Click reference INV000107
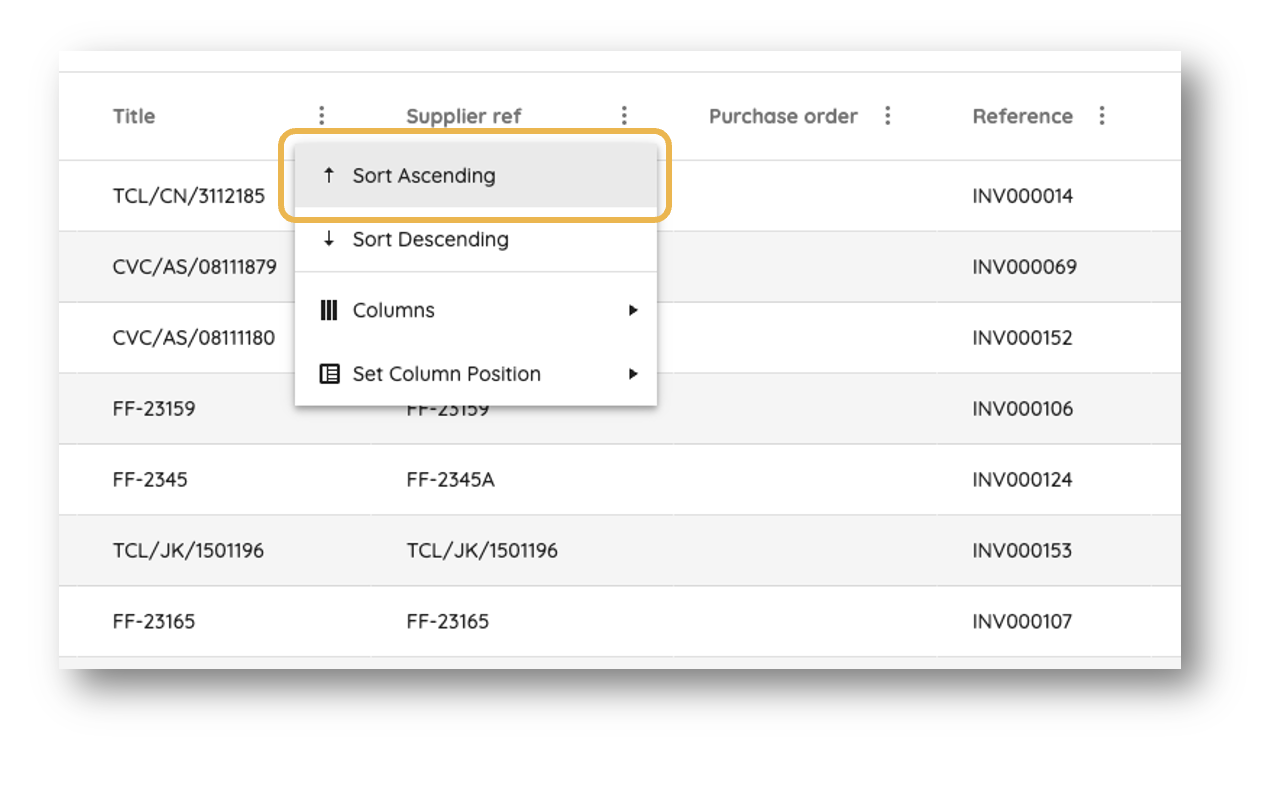Viewport: 1286px width, 790px height. coord(1022,622)
